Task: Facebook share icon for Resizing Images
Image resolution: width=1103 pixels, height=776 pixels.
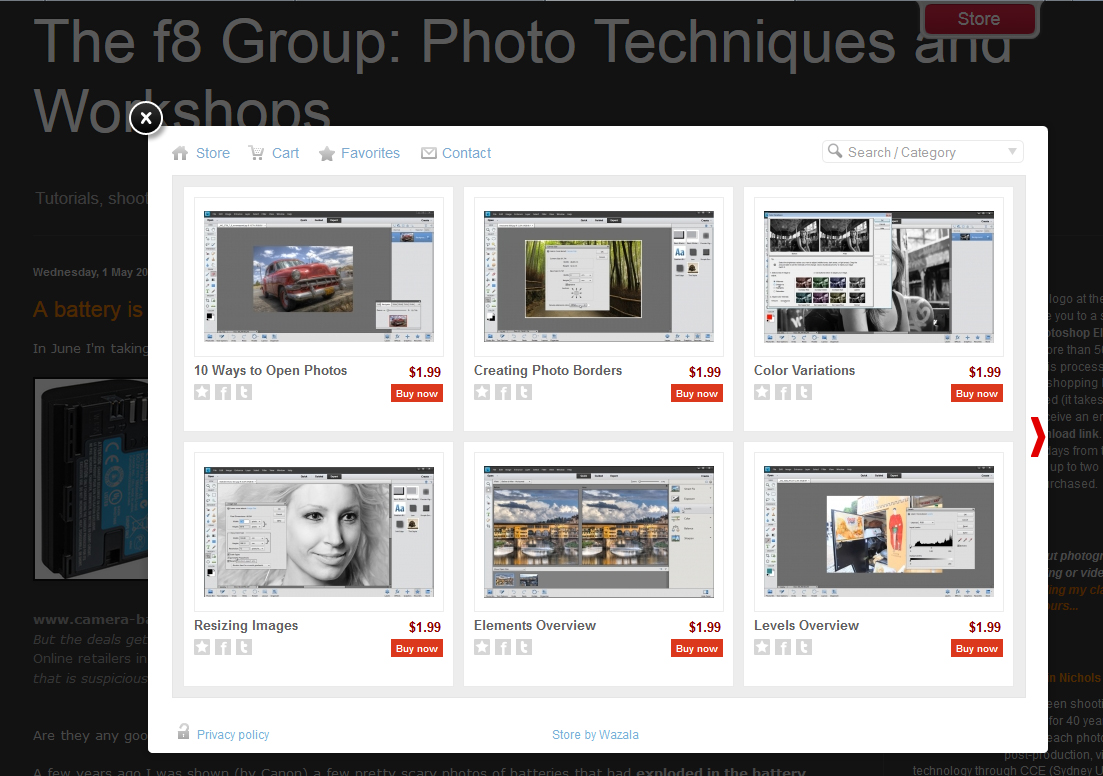Action: [223, 647]
